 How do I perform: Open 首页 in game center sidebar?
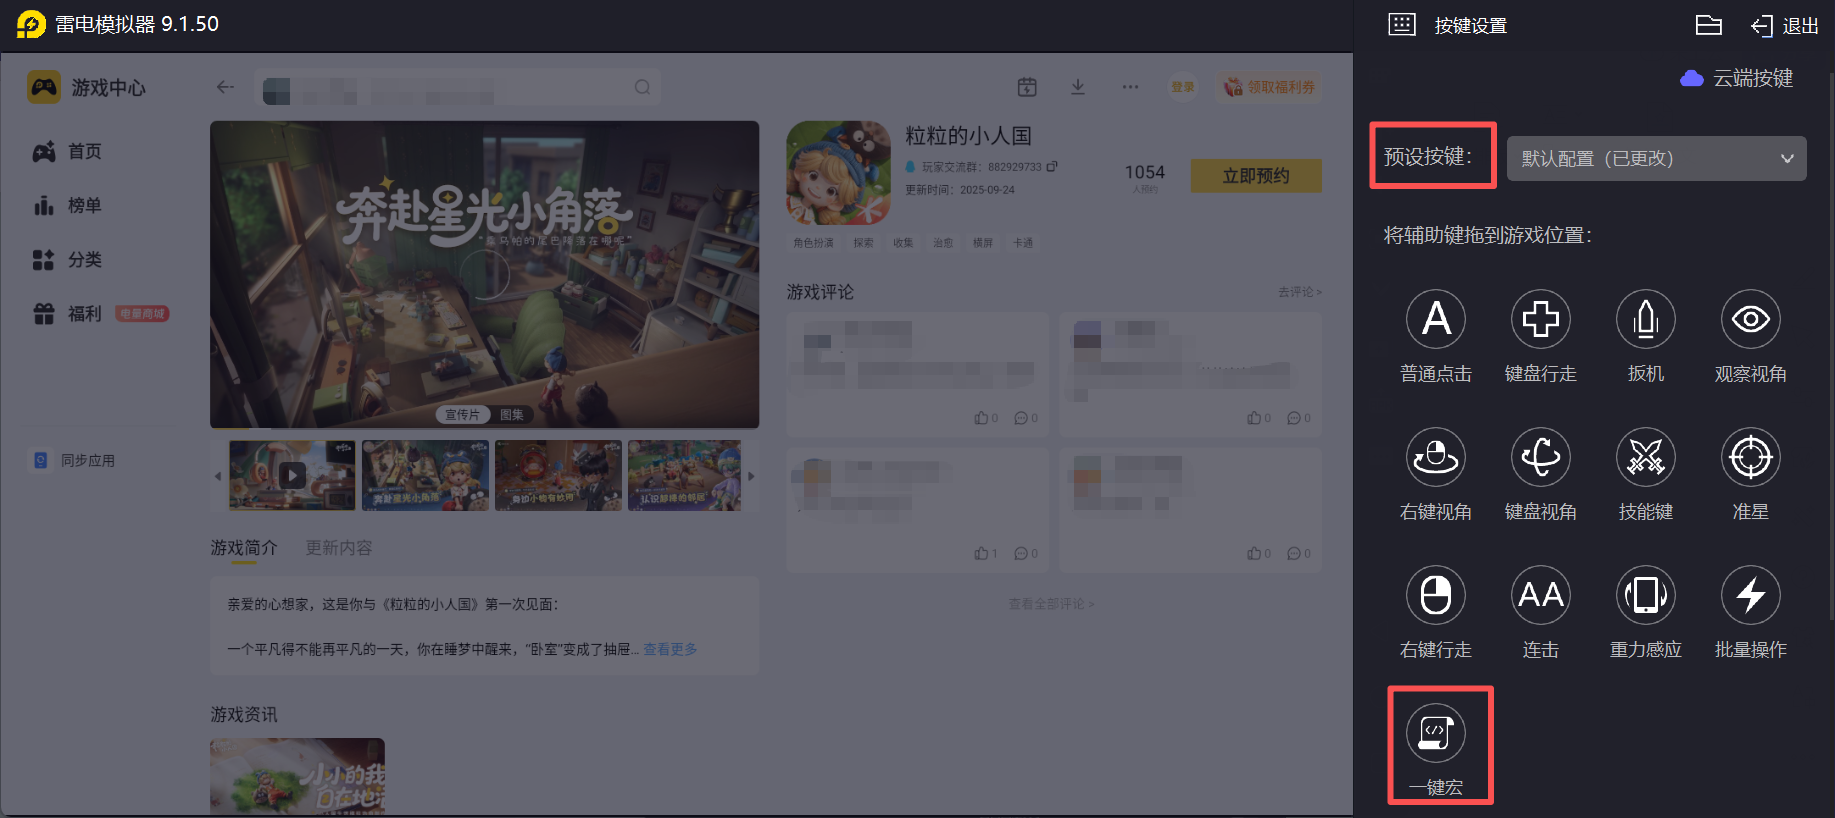(67, 151)
